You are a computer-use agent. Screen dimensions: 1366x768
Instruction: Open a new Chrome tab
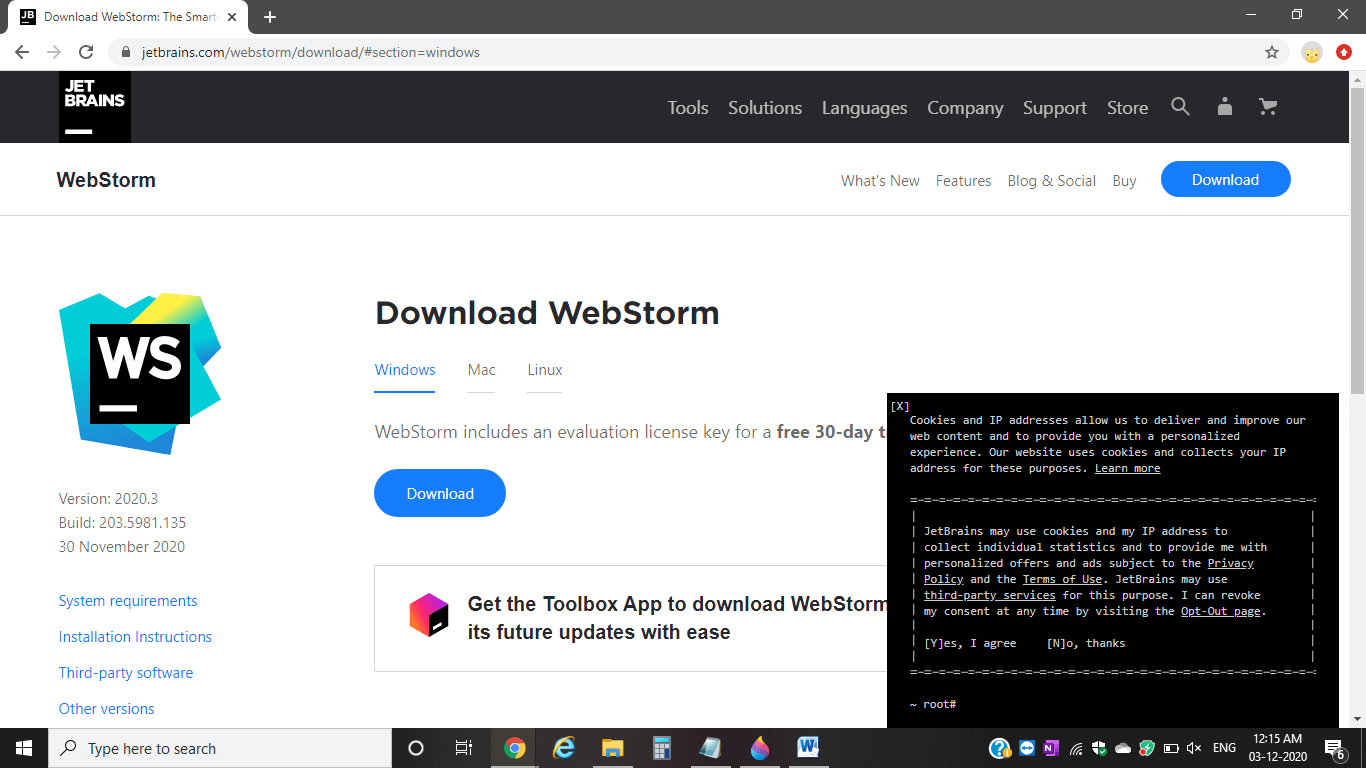click(x=270, y=17)
